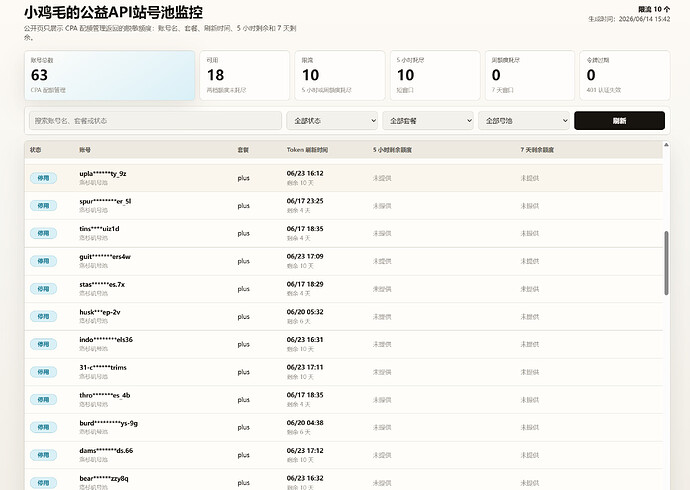Select account name burd*********ys-9g
This screenshot has height=490, width=690.
[x=108, y=423]
